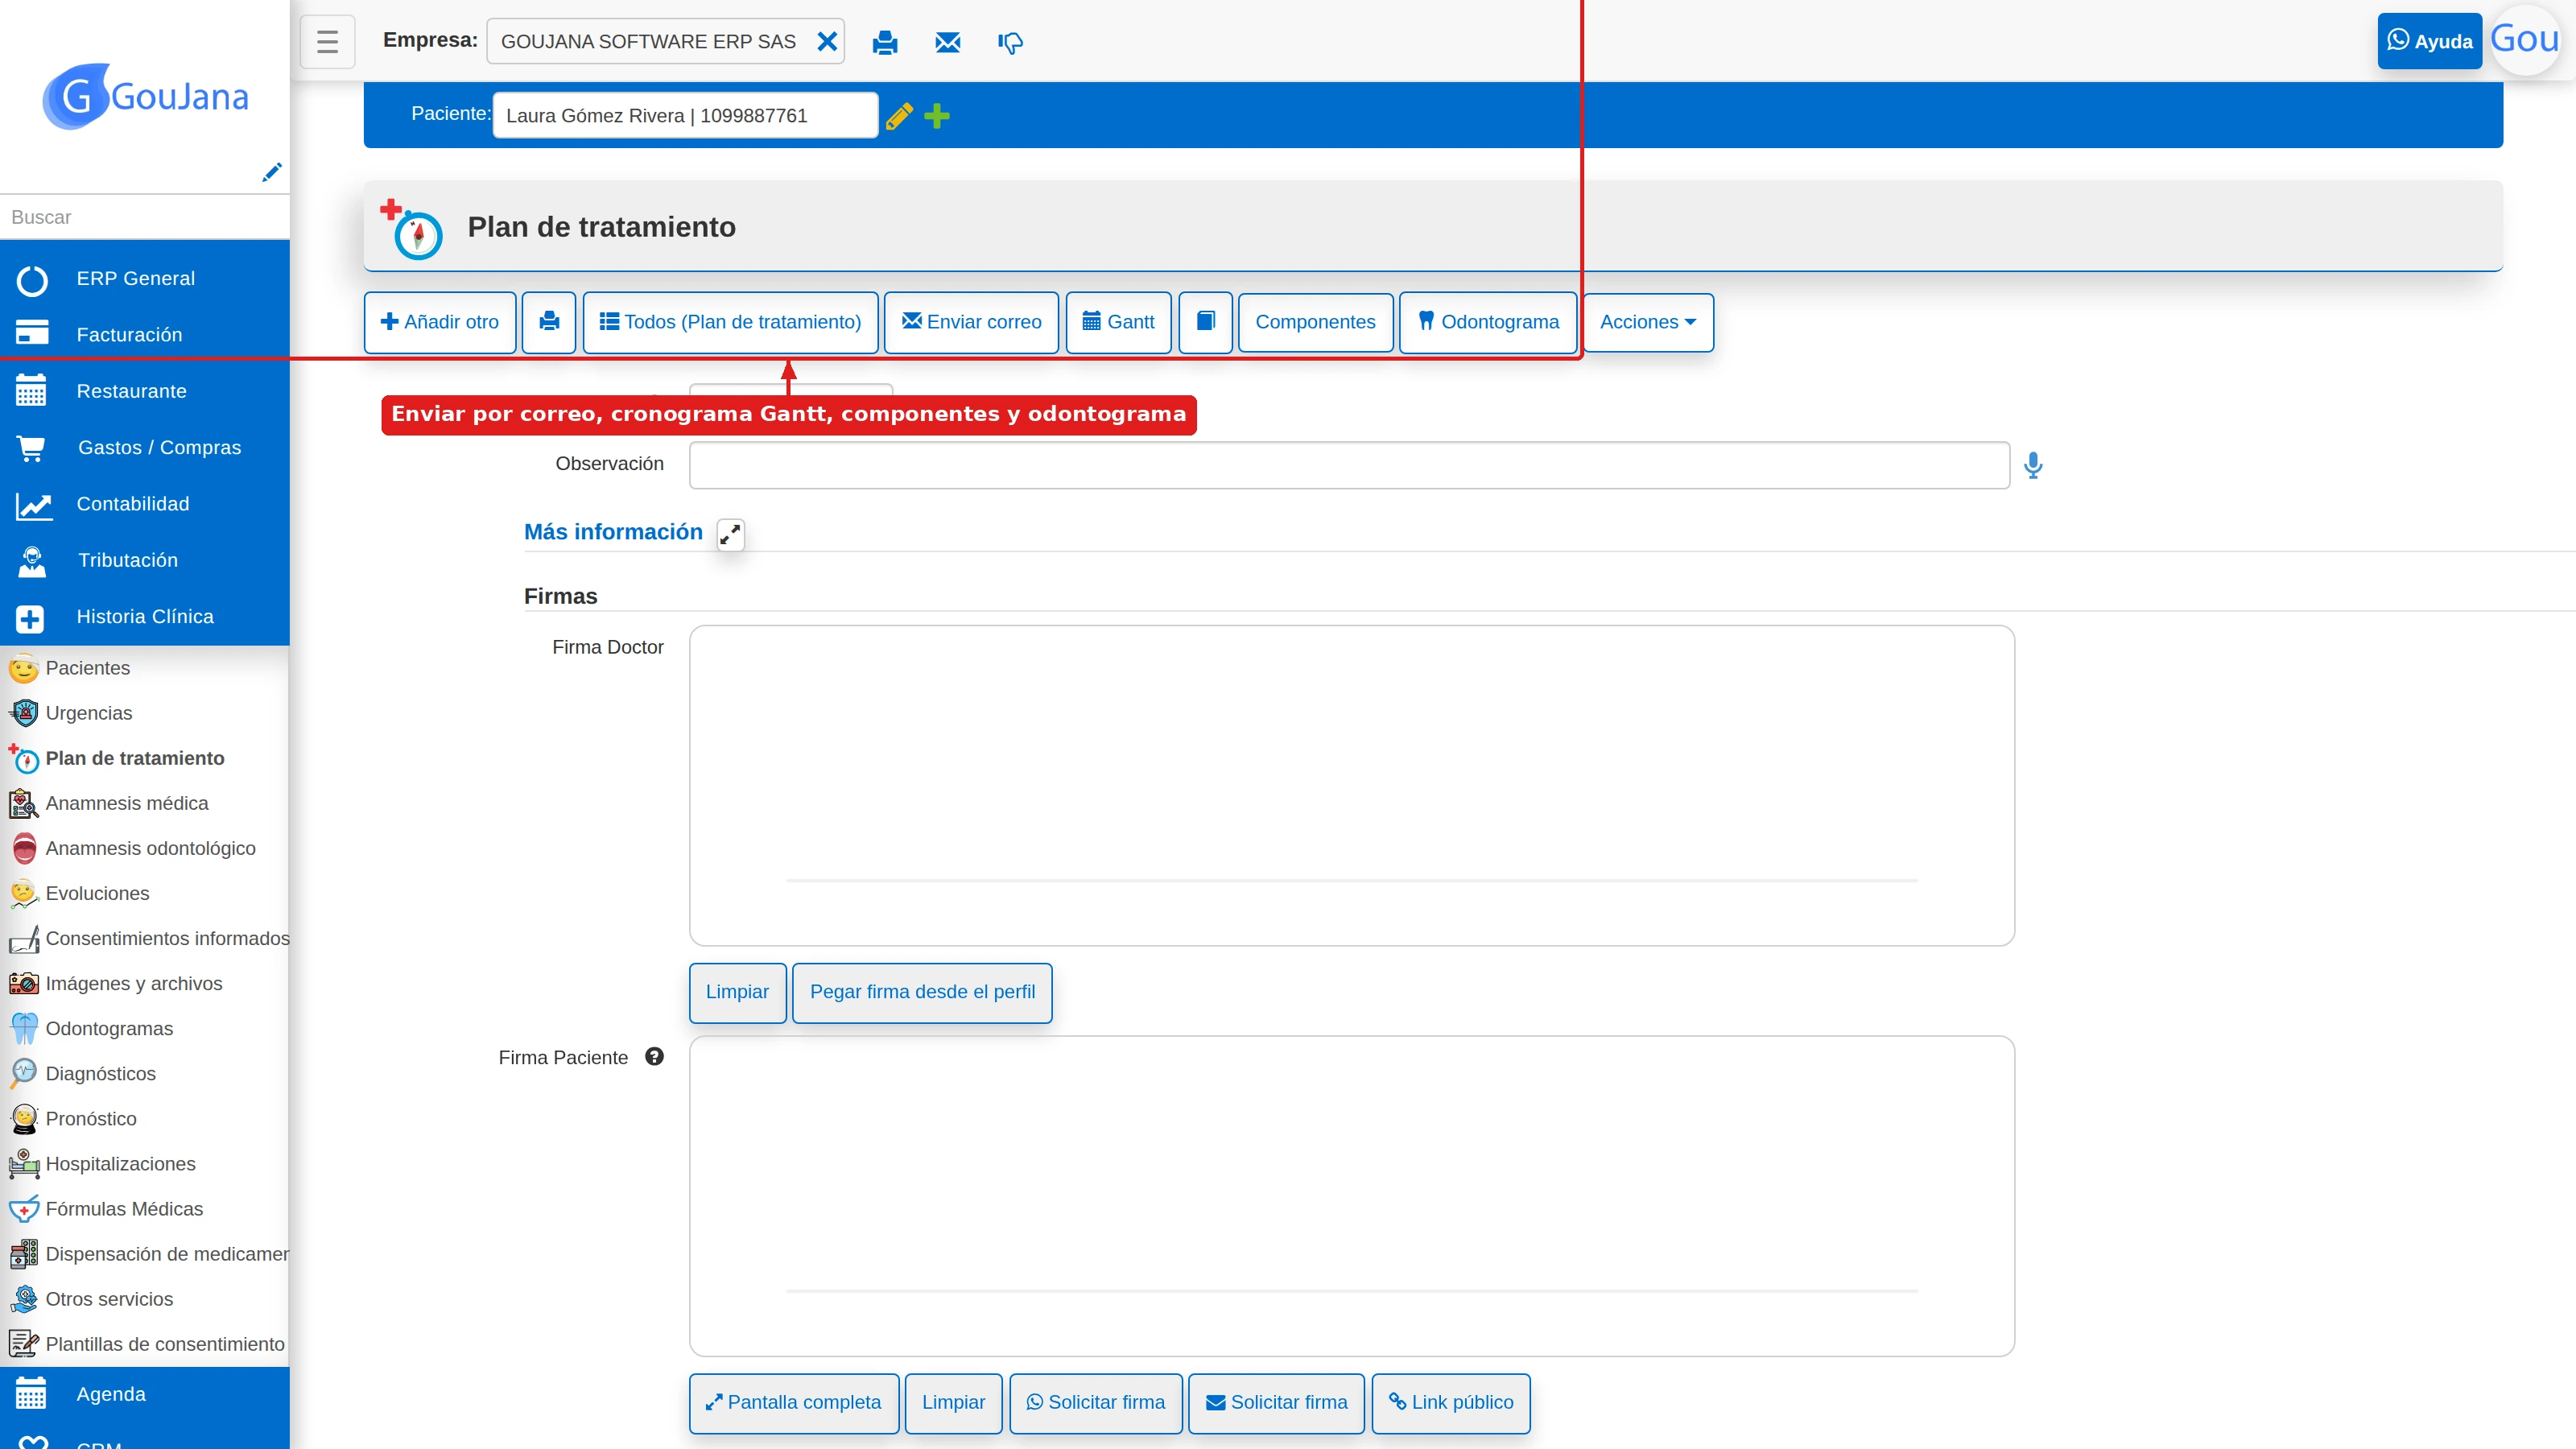2576x1449 pixels.
Task: Click the Observación text field
Action: tap(1349, 465)
